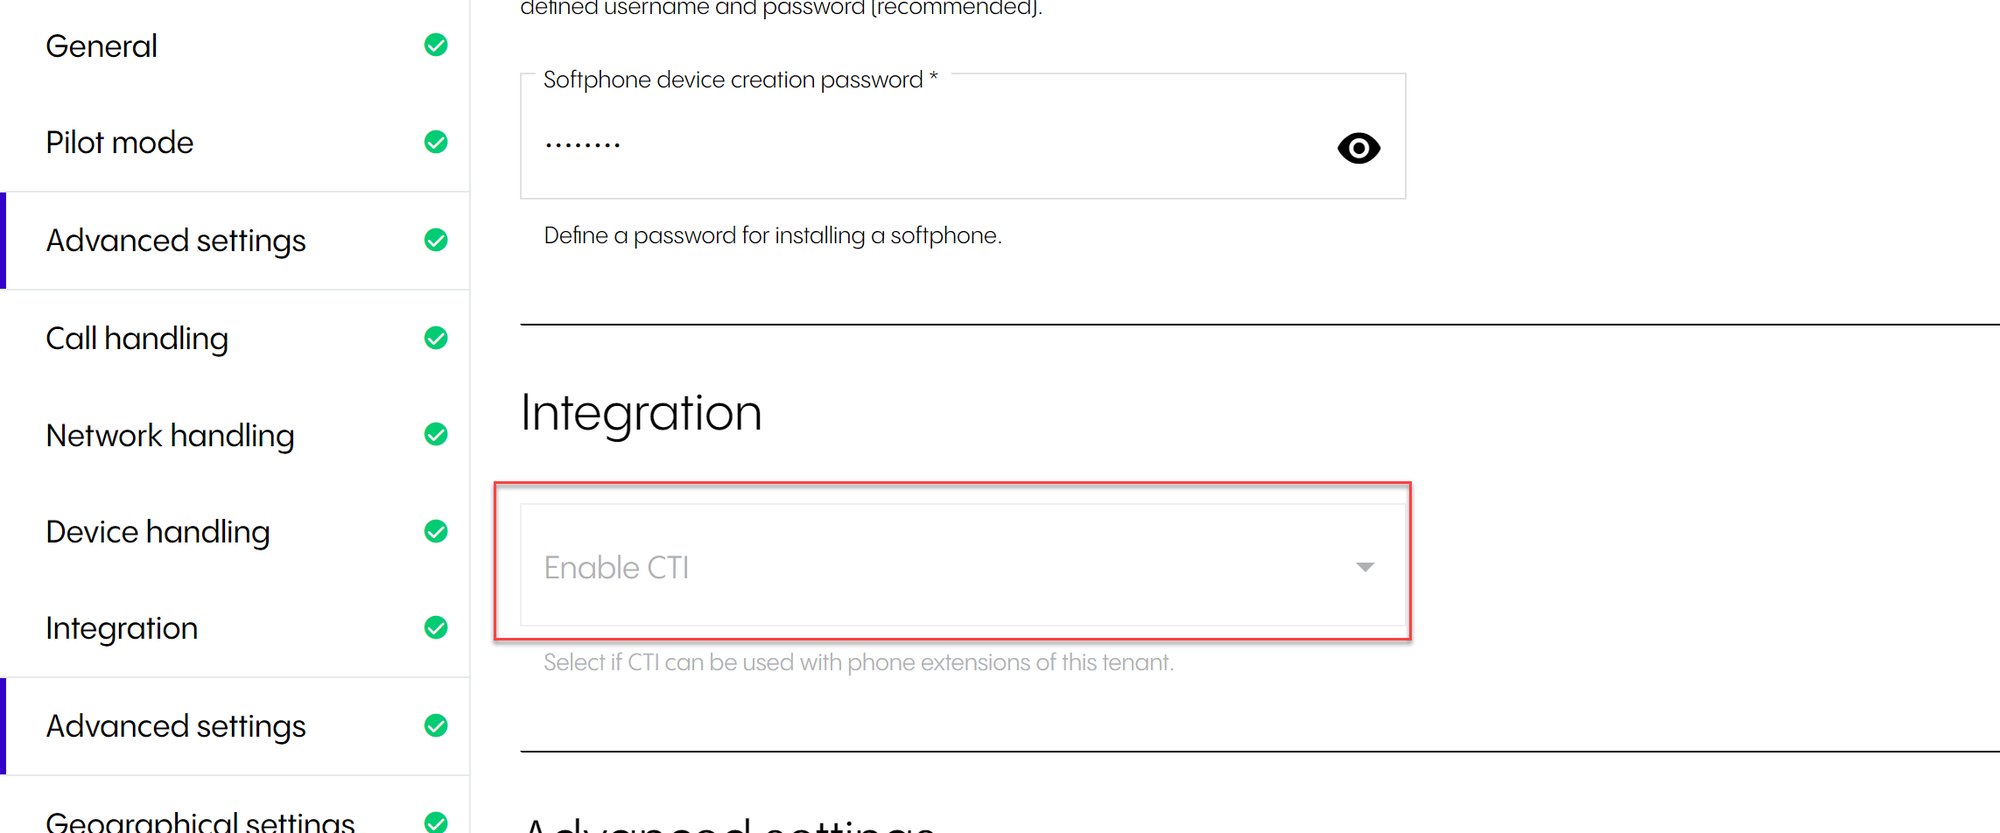The width and height of the screenshot is (2000, 833).
Task: Open Geographical settings in sidebar
Action: (x=200, y=822)
